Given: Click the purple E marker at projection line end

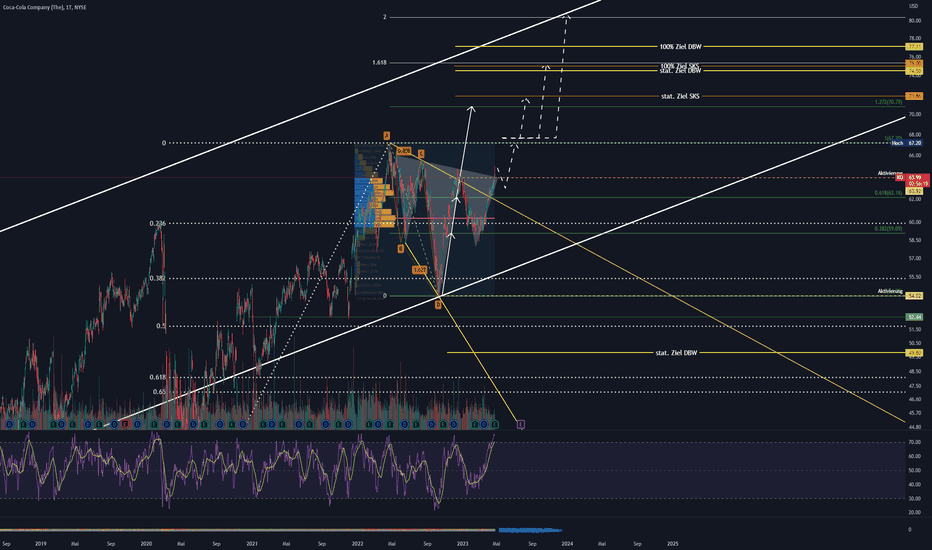Looking at the screenshot, I should point(521,424).
